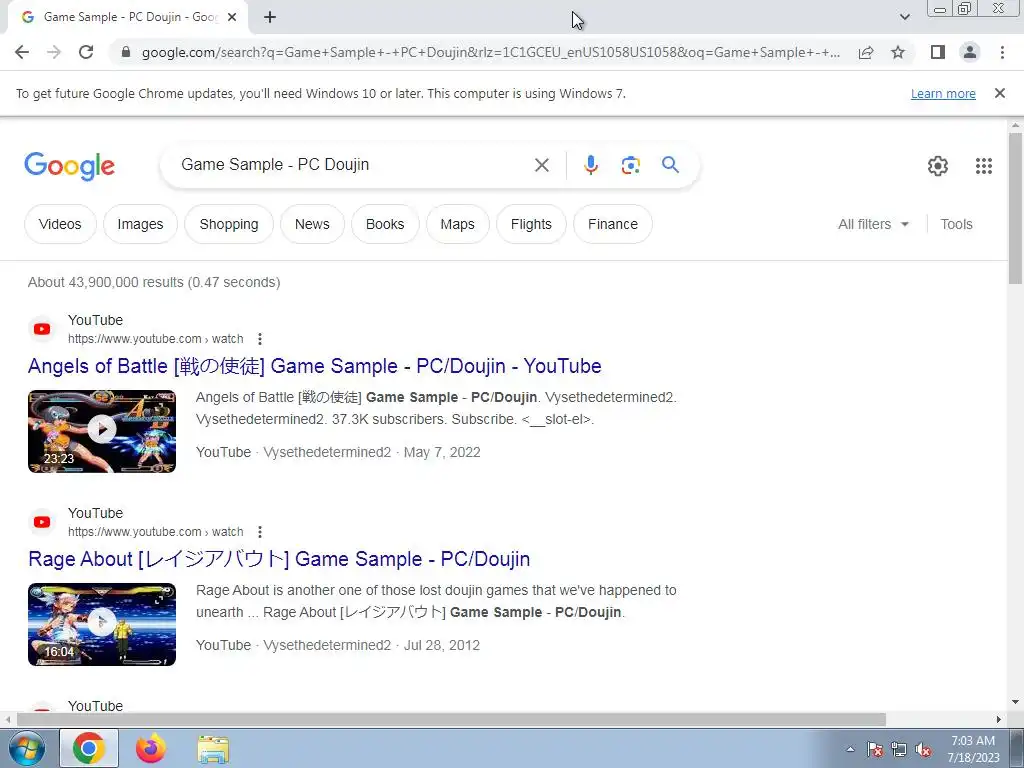Open search Tools
Viewport: 1024px width, 768px height.
coord(956,224)
